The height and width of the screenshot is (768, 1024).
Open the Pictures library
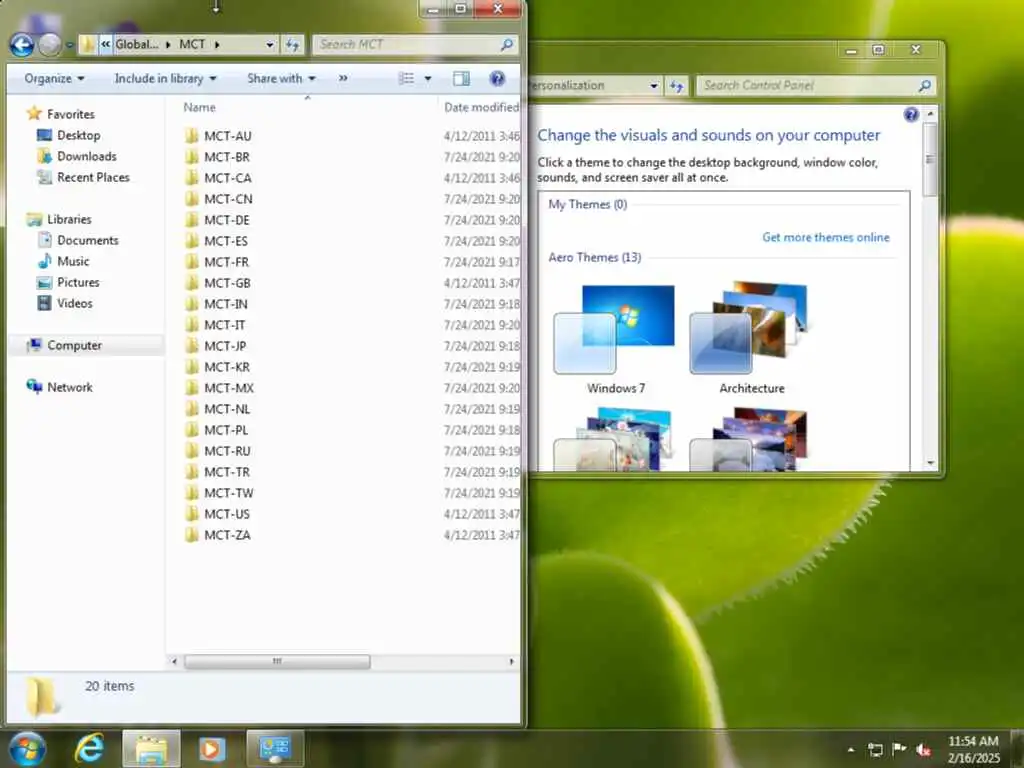click(78, 282)
